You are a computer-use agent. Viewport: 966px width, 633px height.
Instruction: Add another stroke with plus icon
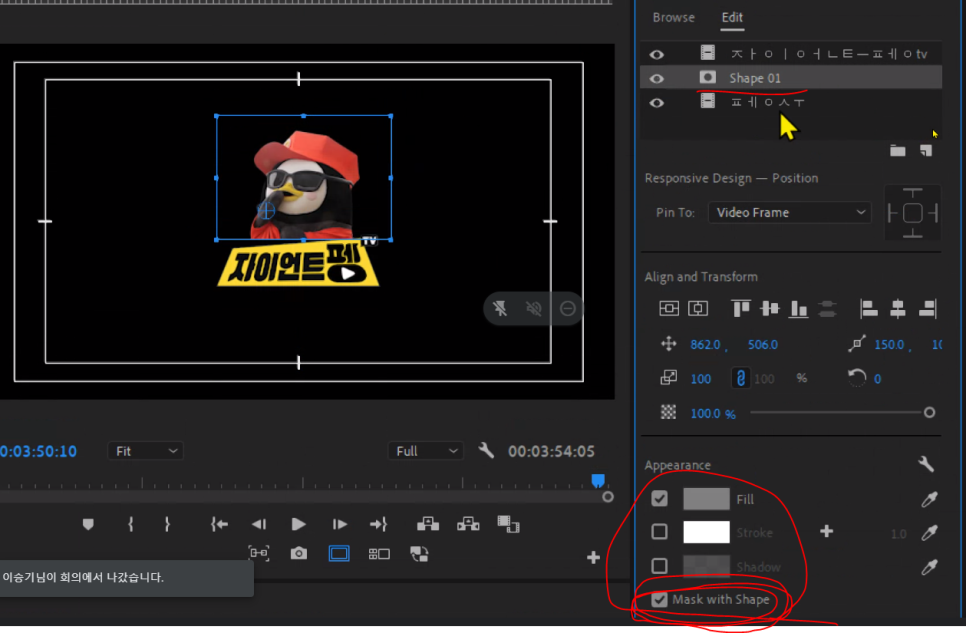(827, 531)
